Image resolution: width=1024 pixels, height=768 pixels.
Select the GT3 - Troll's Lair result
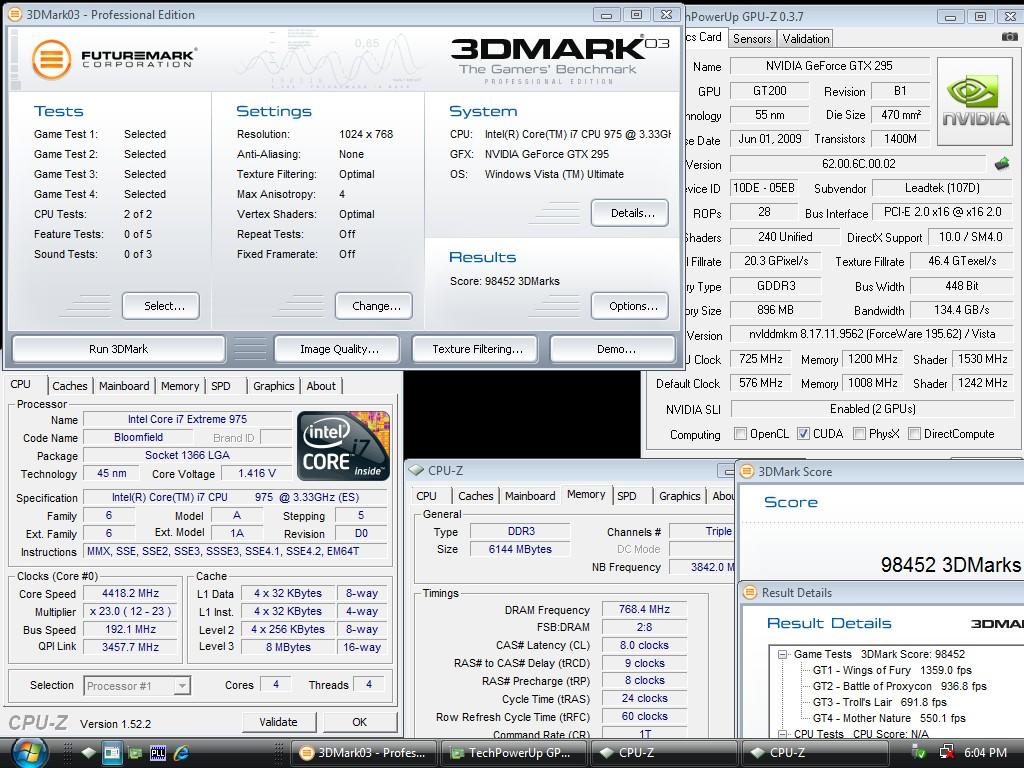(879, 702)
